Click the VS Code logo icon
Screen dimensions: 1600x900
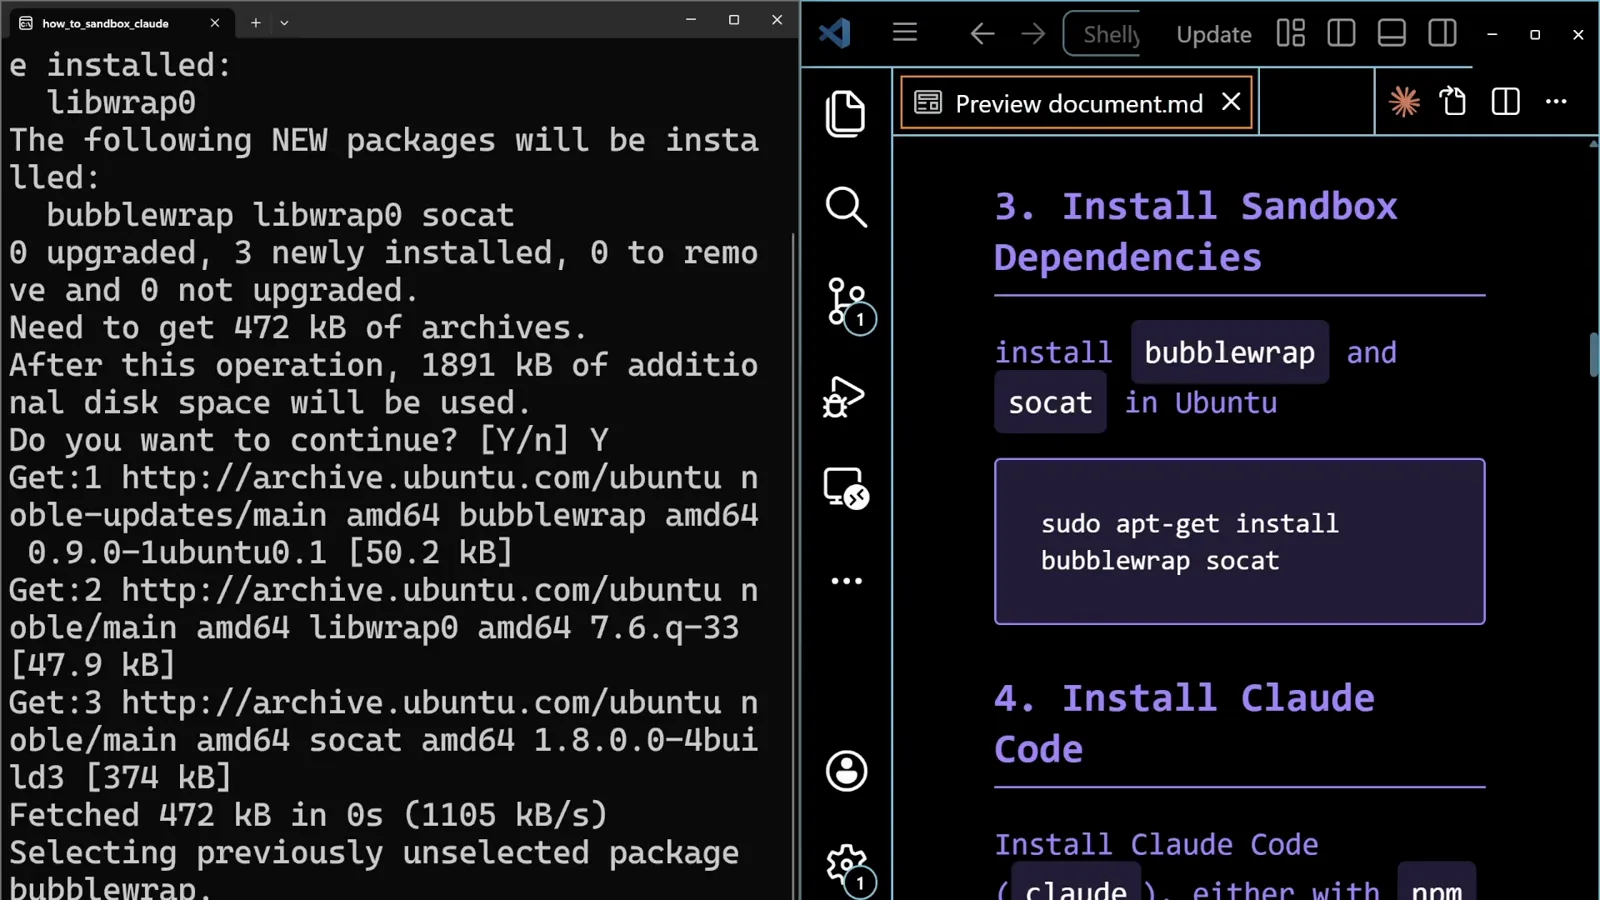click(835, 33)
